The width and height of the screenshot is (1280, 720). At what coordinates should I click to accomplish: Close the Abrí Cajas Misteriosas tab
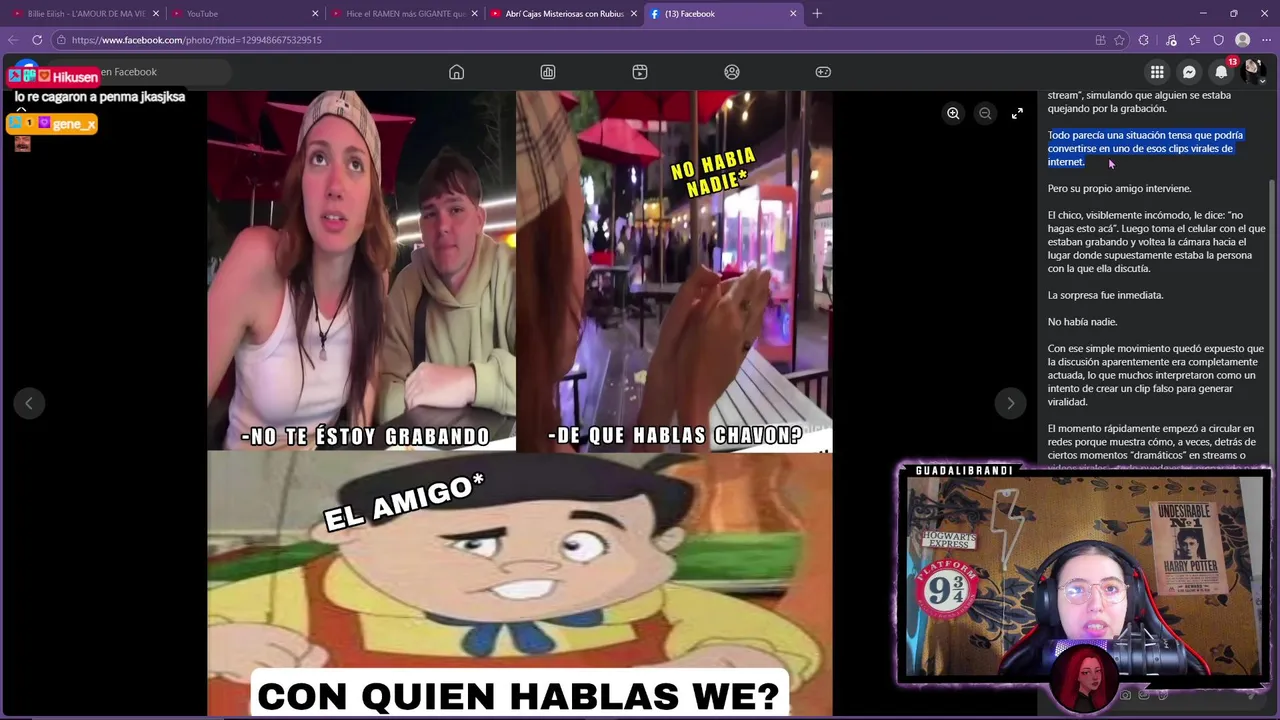click(x=634, y=14)
